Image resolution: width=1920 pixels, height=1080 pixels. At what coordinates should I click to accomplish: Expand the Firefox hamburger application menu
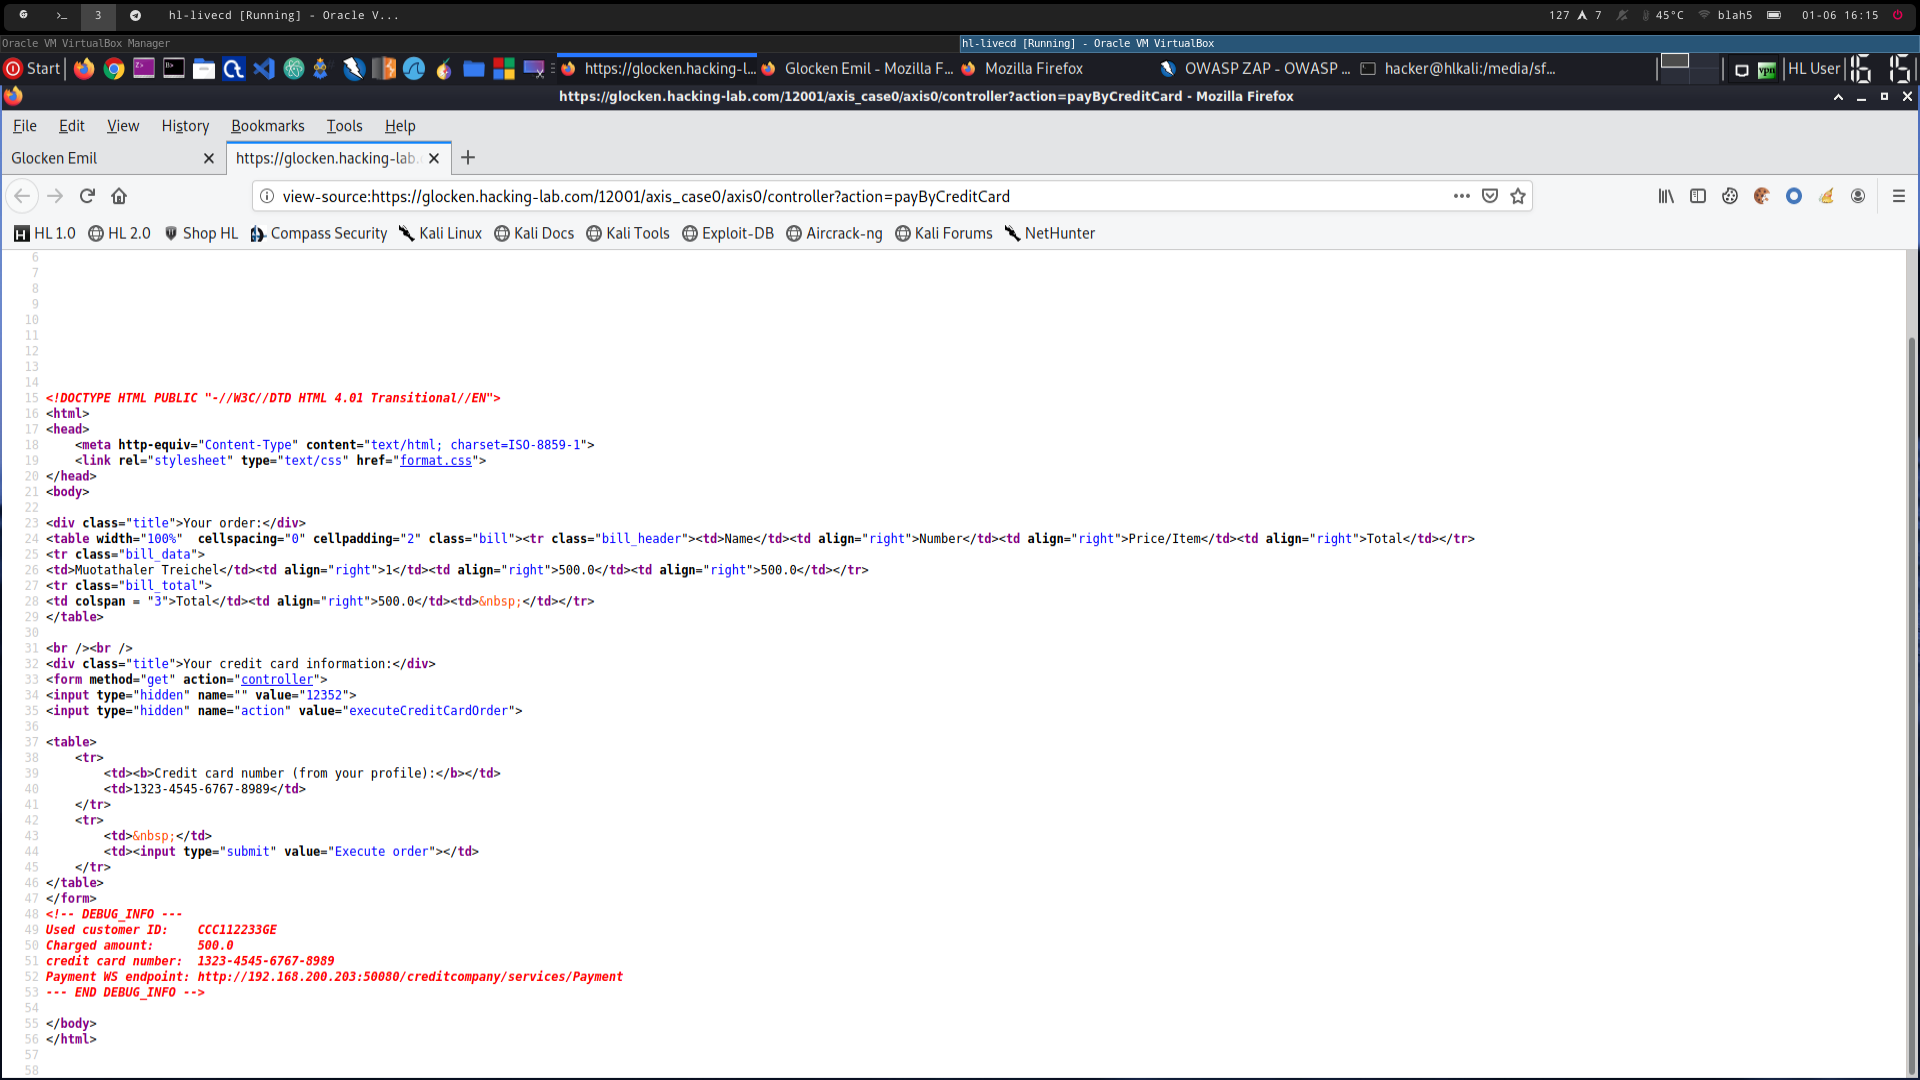(x=1899, y=196)
